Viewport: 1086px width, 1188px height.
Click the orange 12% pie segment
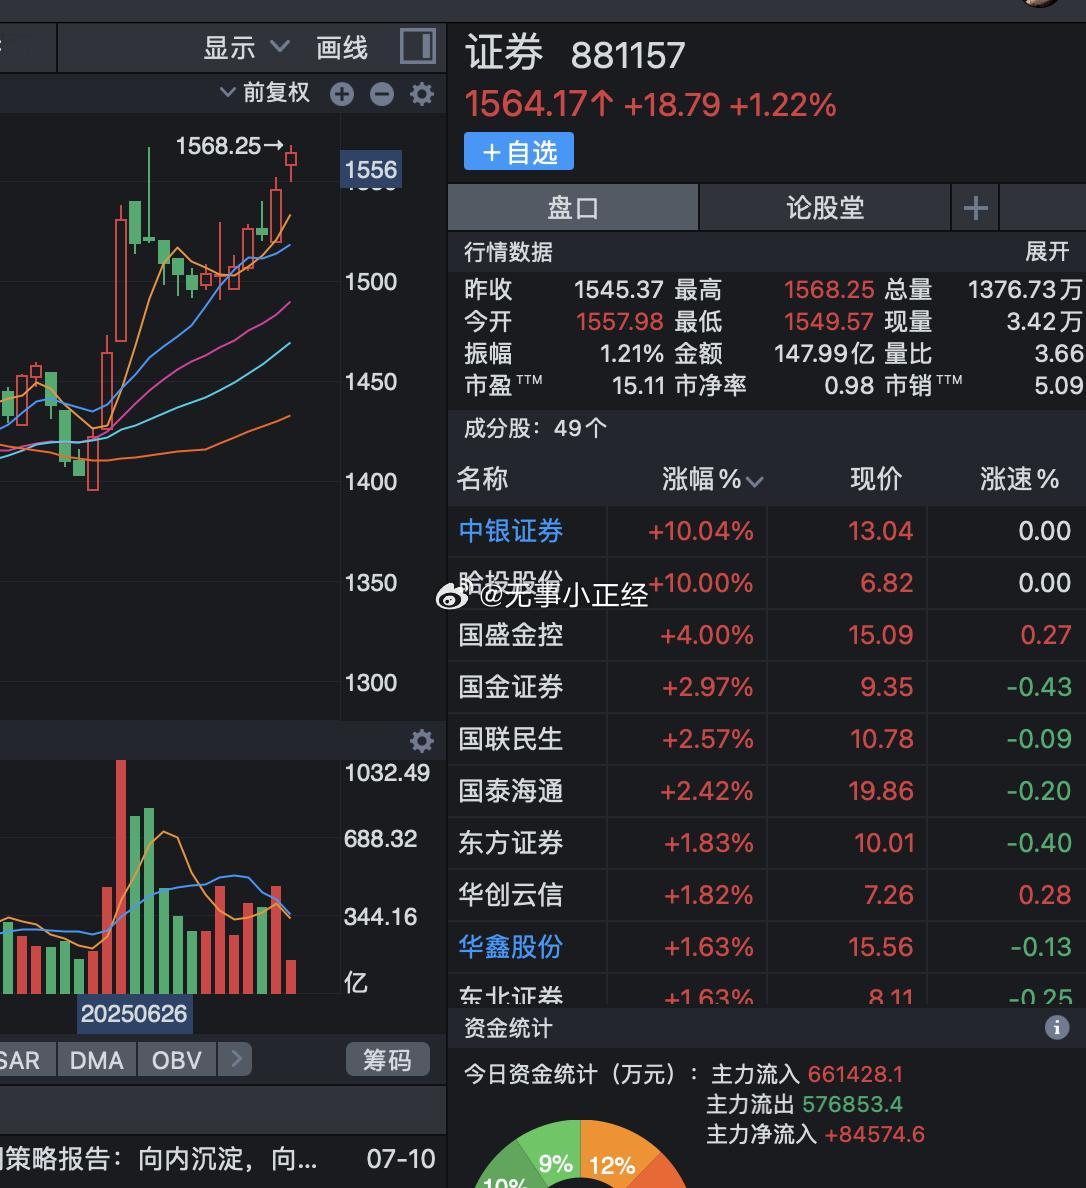(612, 1165)
